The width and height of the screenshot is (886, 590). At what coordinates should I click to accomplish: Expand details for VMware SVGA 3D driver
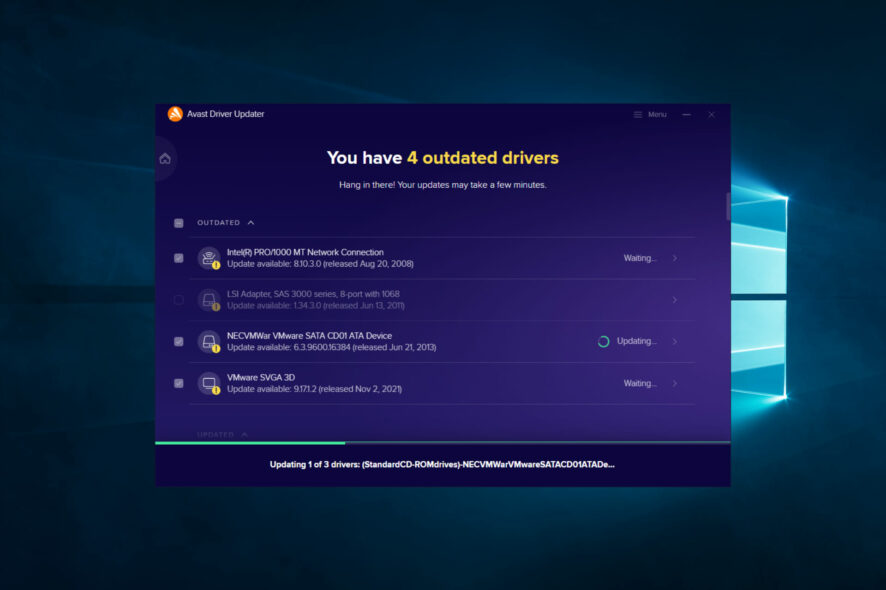[x=675, y=383]
